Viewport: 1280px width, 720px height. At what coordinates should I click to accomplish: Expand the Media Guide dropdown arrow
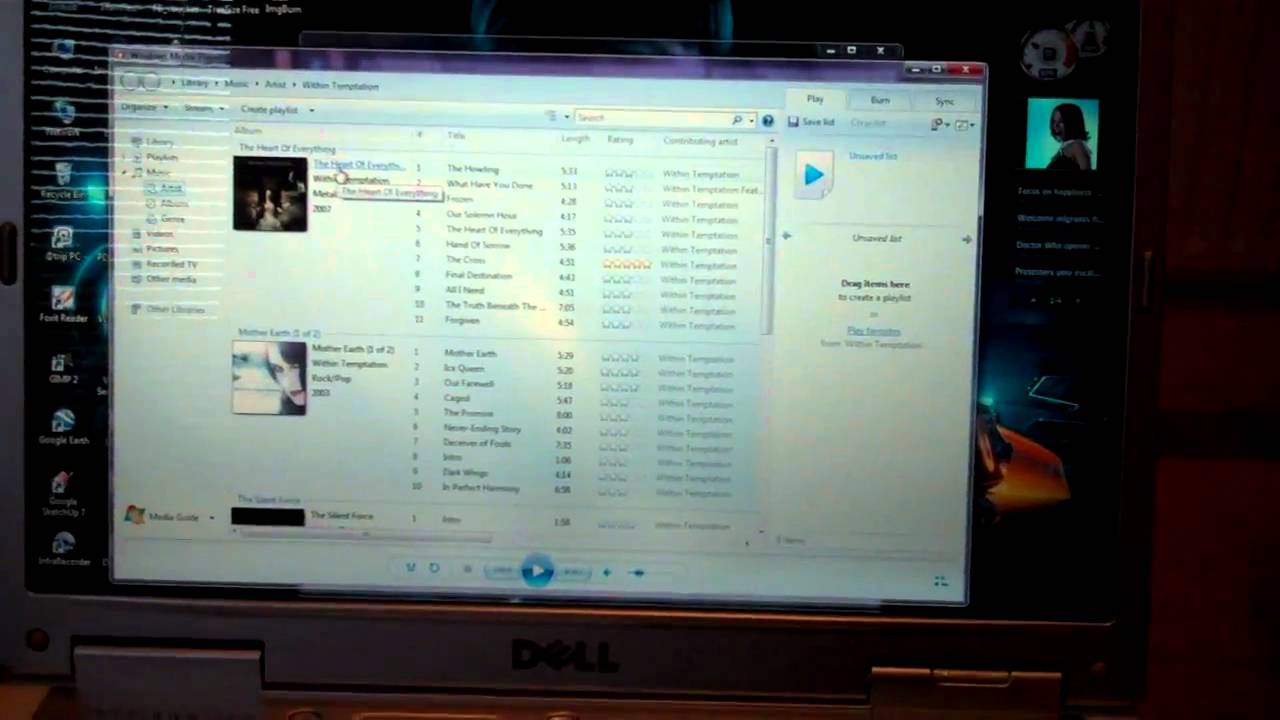211,517
